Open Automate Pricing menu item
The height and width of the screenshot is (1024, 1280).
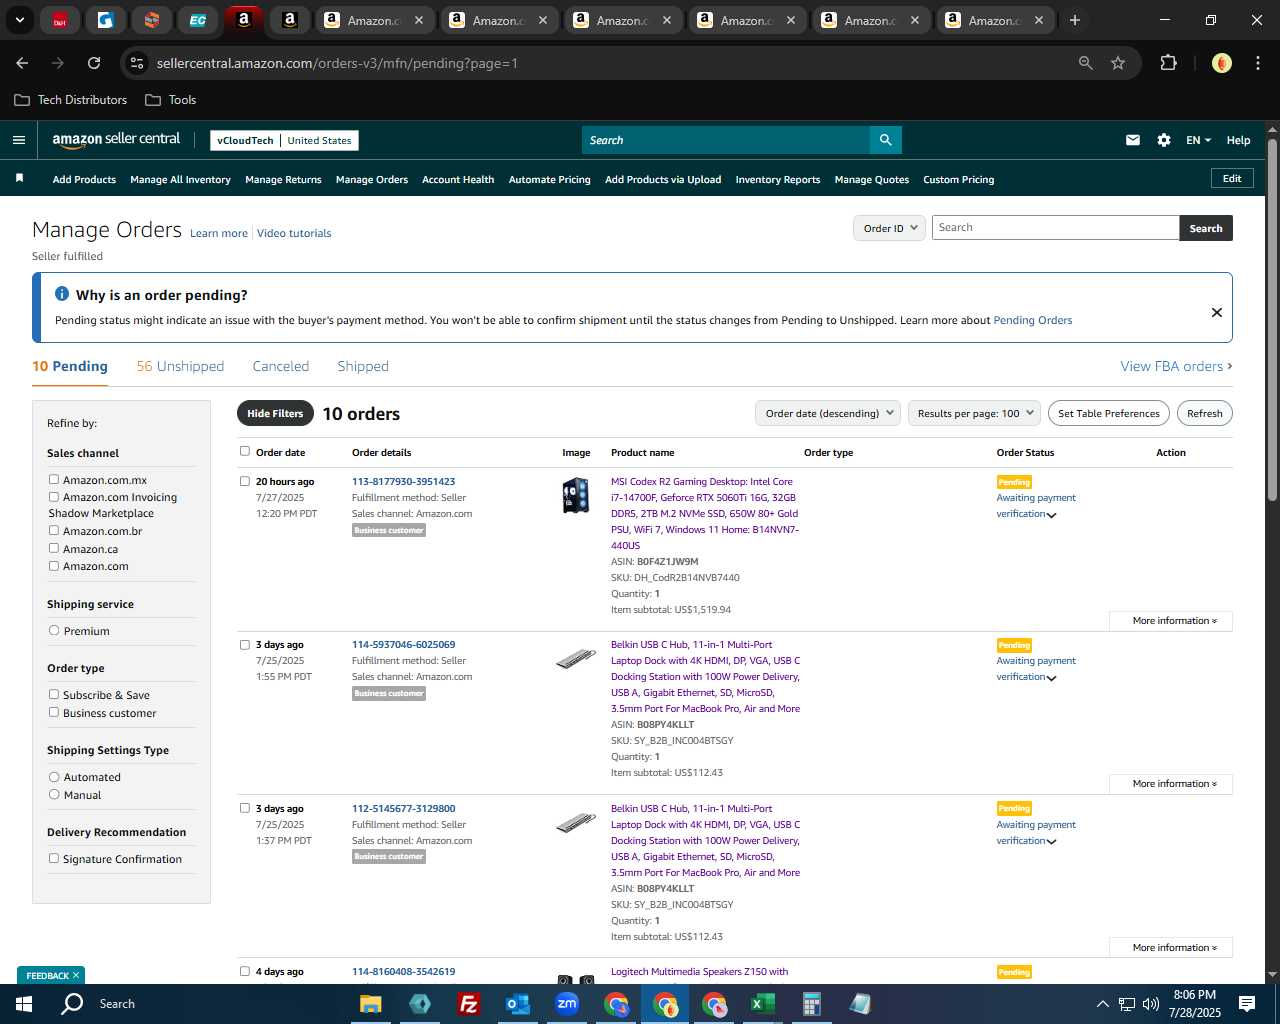pos(550,180)
